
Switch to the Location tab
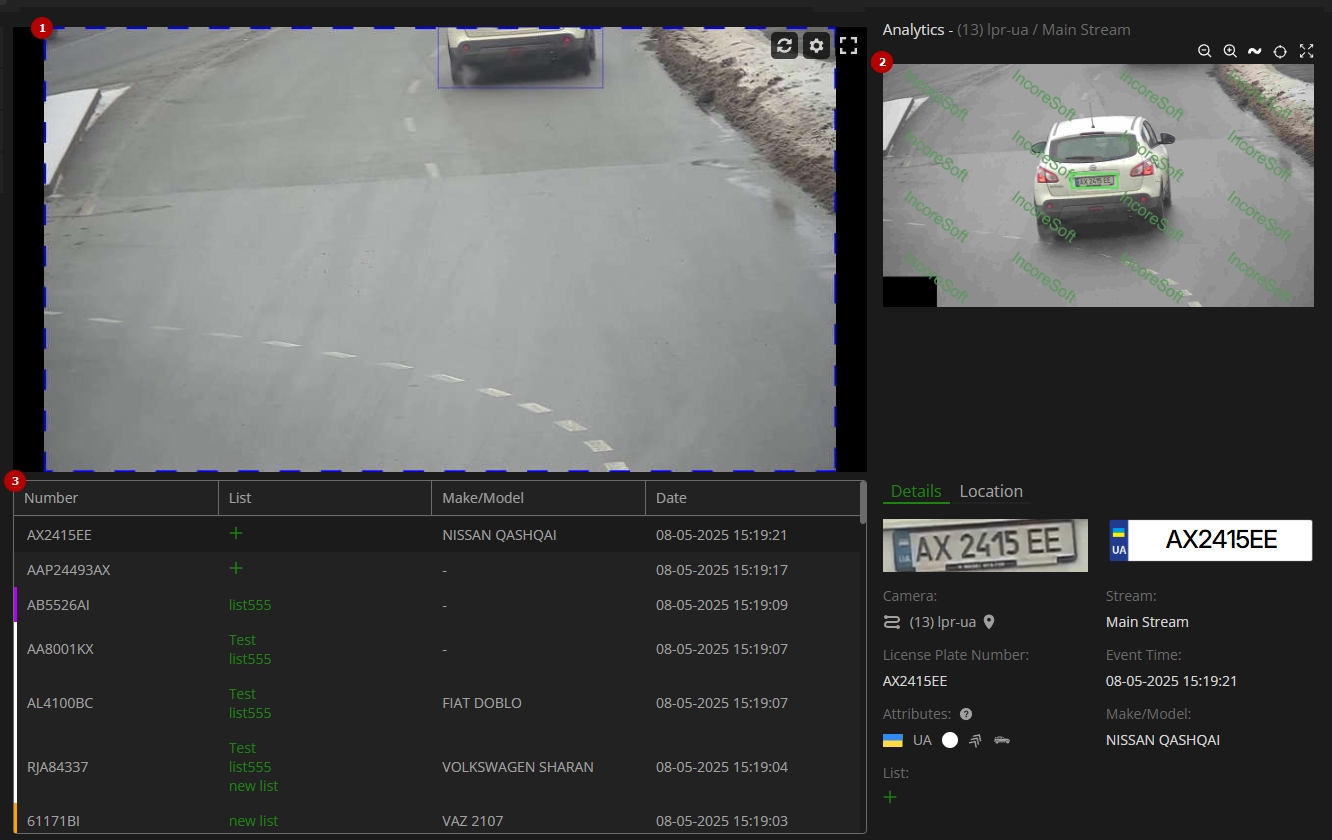tap(991, 491)
